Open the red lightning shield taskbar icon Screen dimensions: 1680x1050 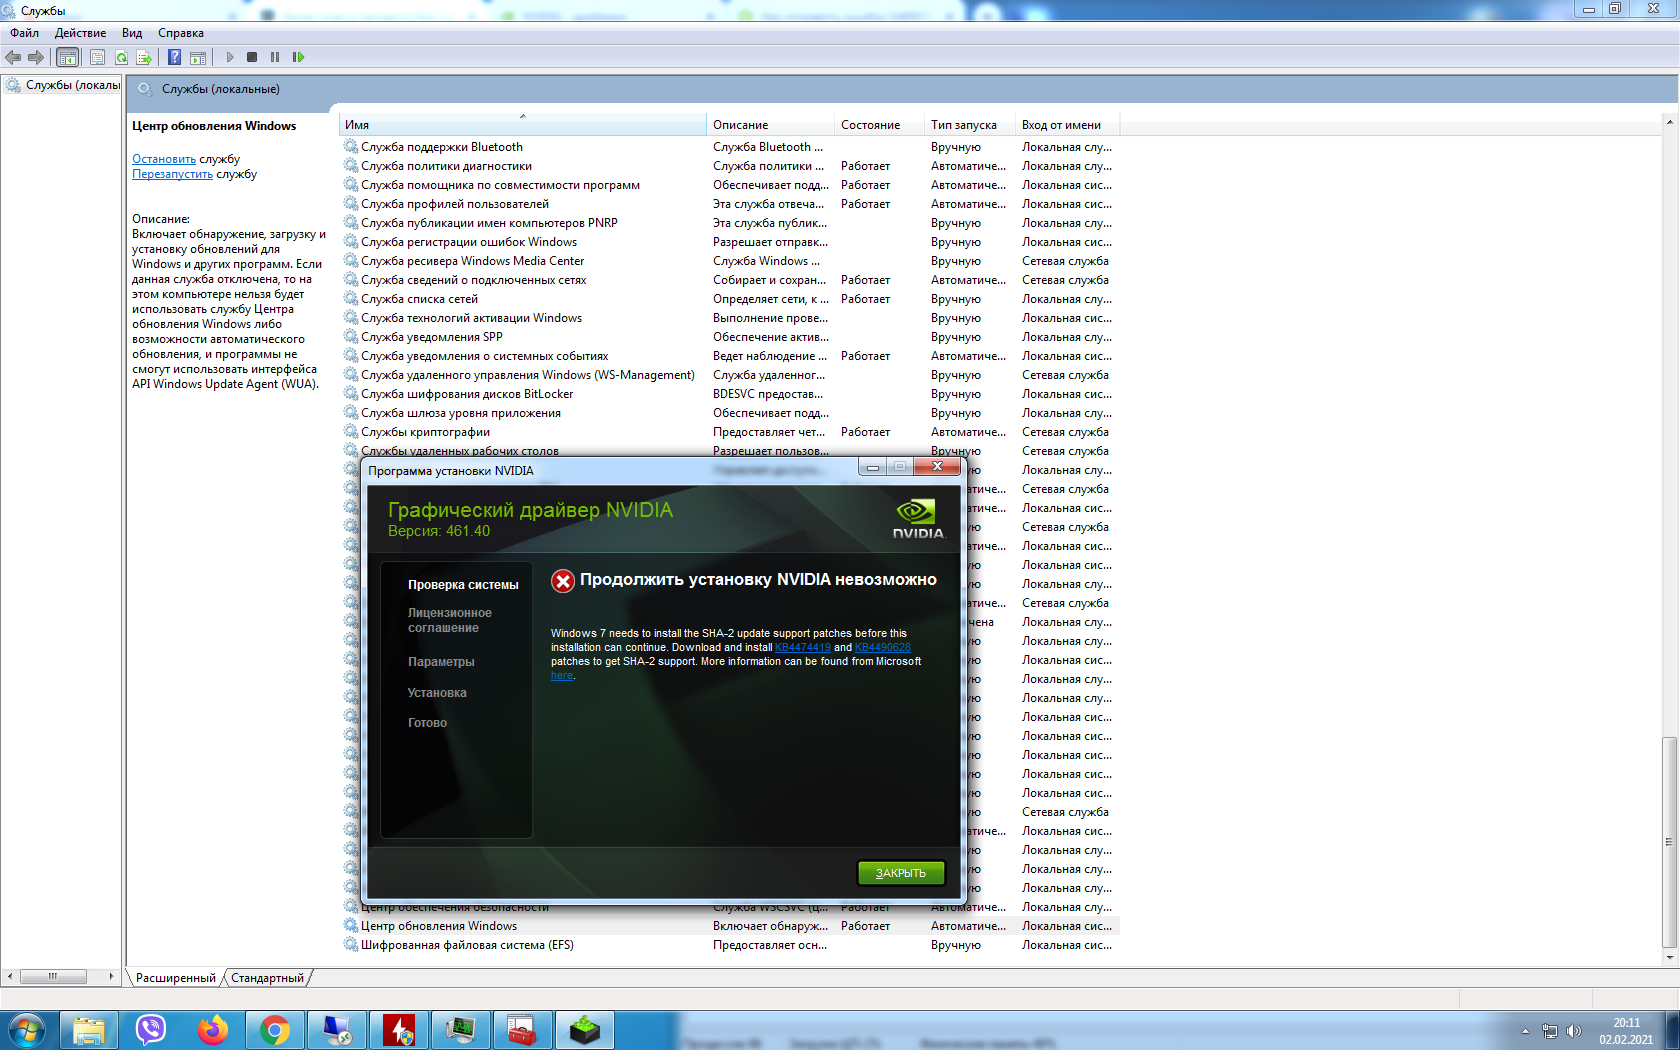pyautogui.click(x=399, y=1030)
